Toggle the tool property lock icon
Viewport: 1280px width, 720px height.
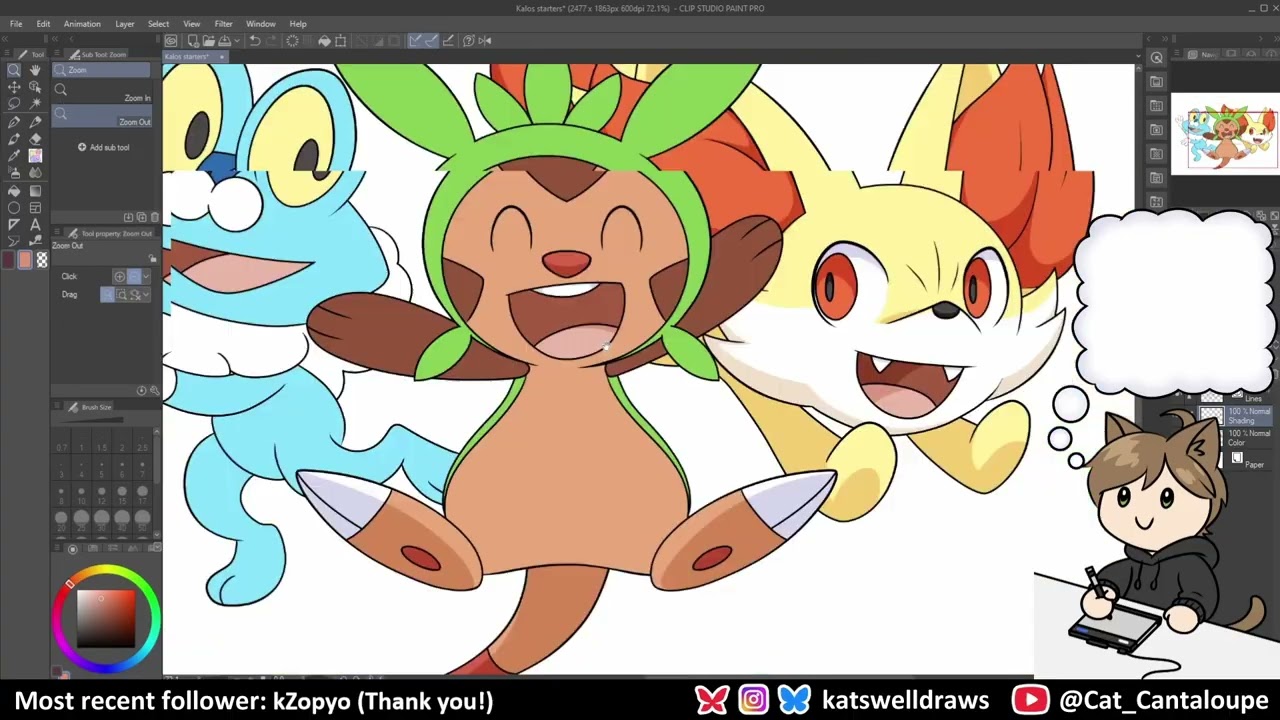[152, 258]
